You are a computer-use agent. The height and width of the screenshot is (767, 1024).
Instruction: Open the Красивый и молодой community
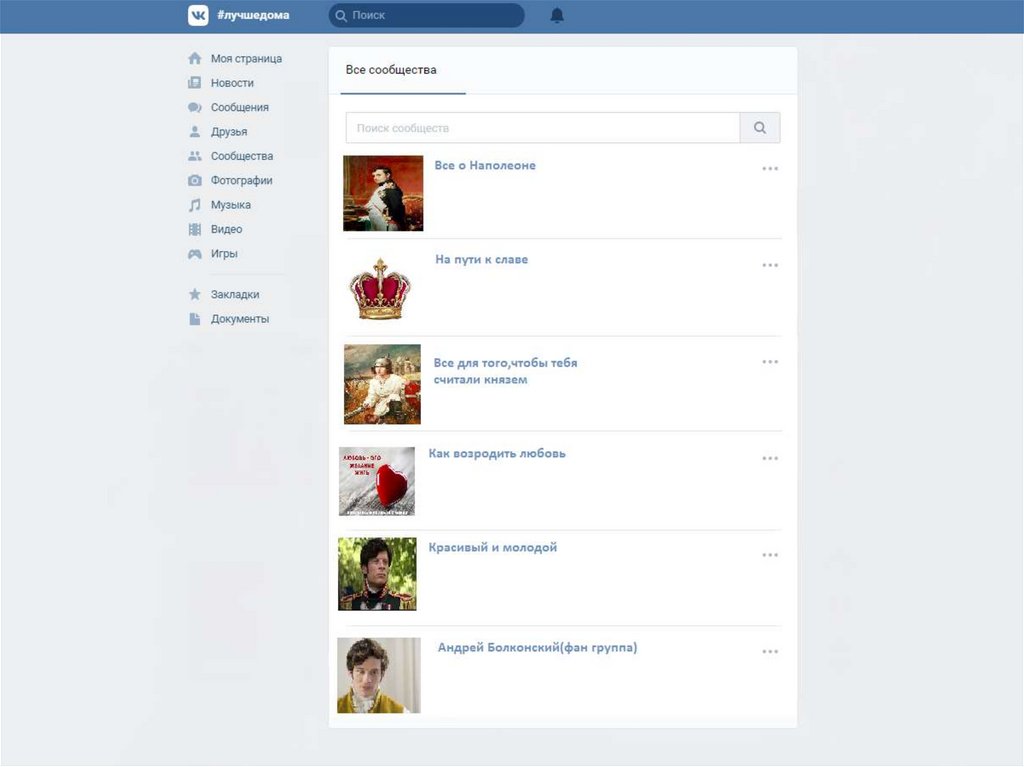pyautogui.click(x=492, y=547)
